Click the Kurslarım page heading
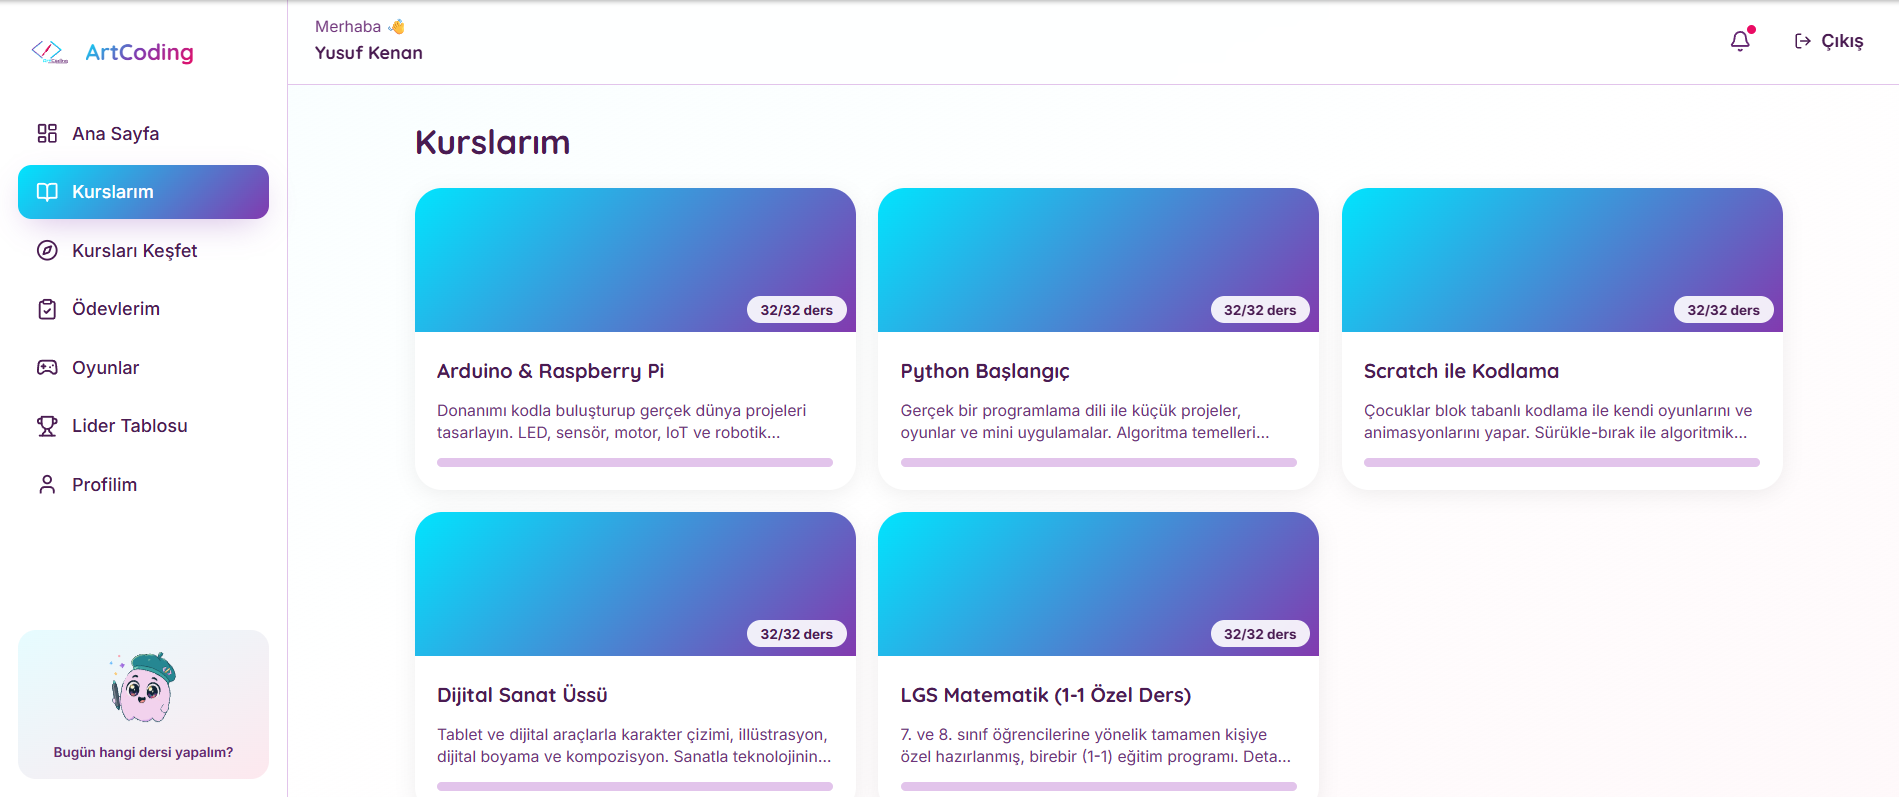 (x=492, y=142)
